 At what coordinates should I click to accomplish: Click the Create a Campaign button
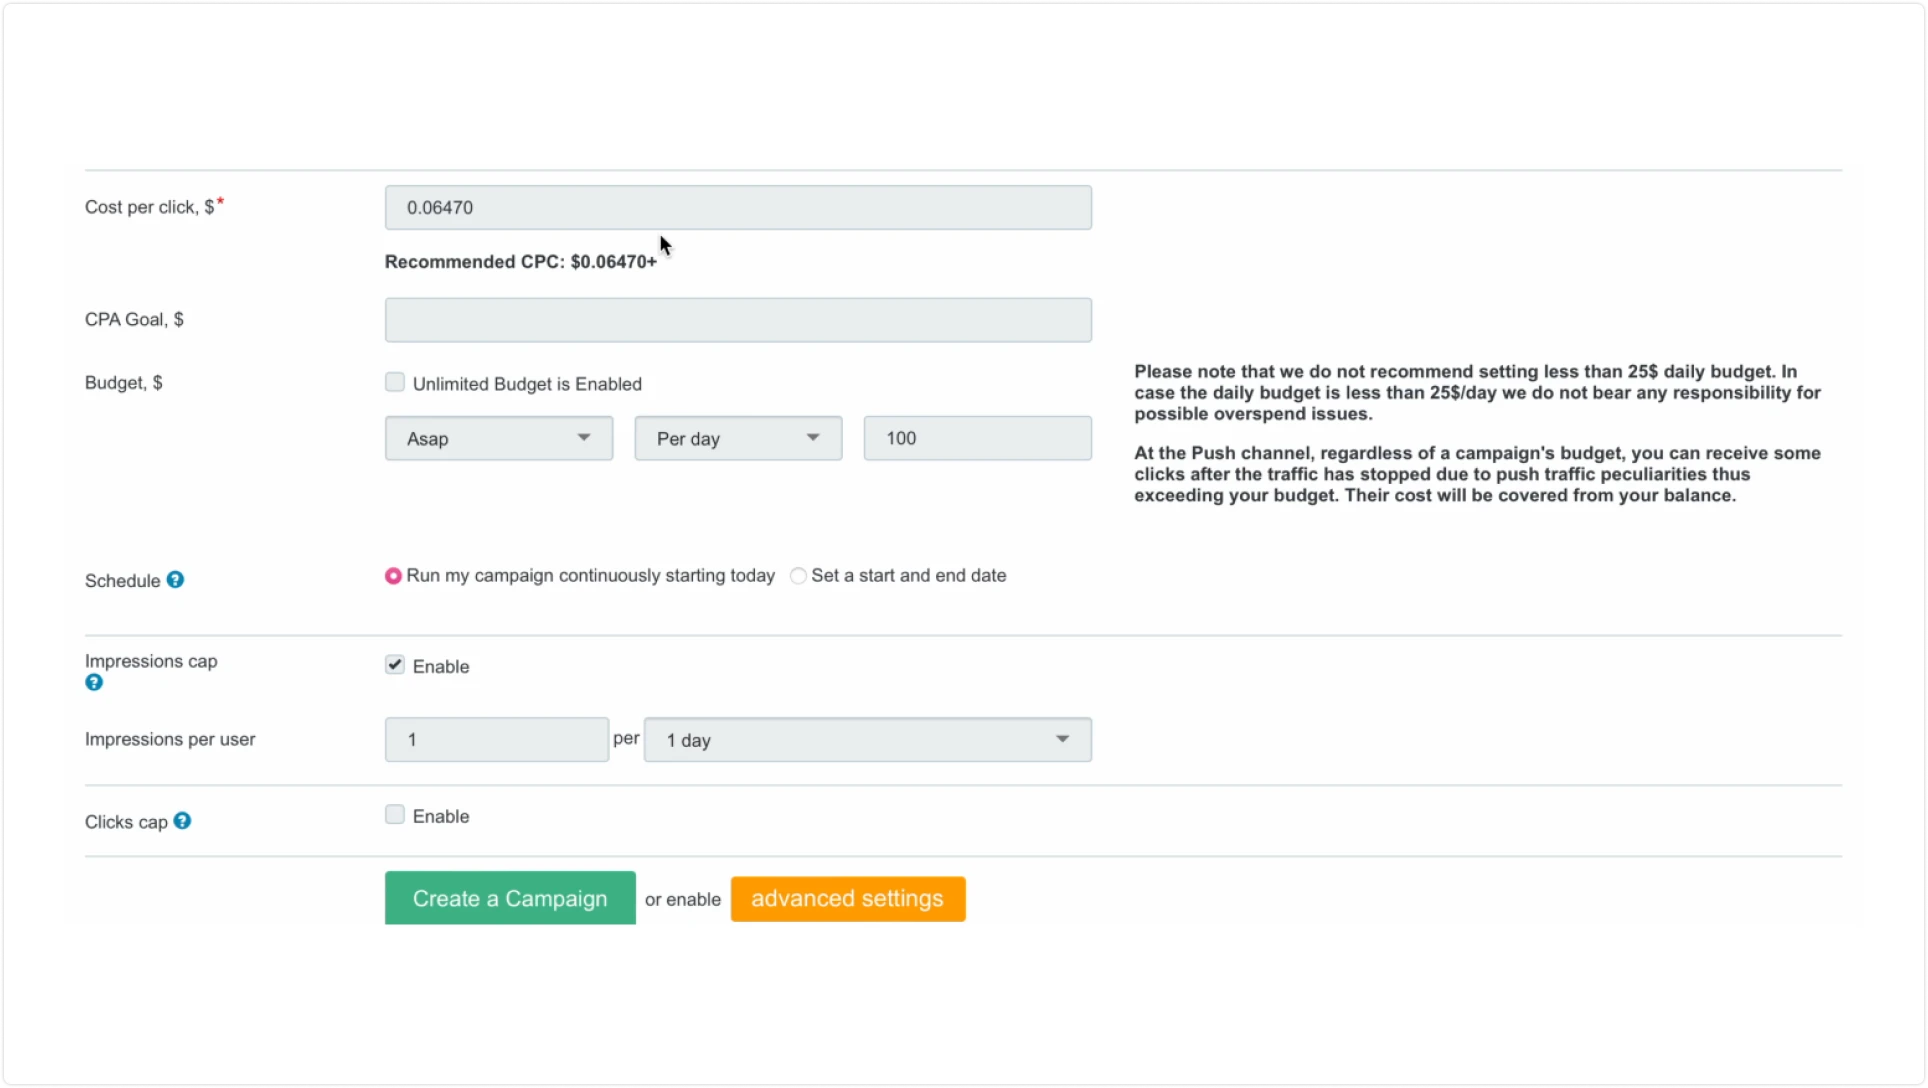click(x=510, y=898)
